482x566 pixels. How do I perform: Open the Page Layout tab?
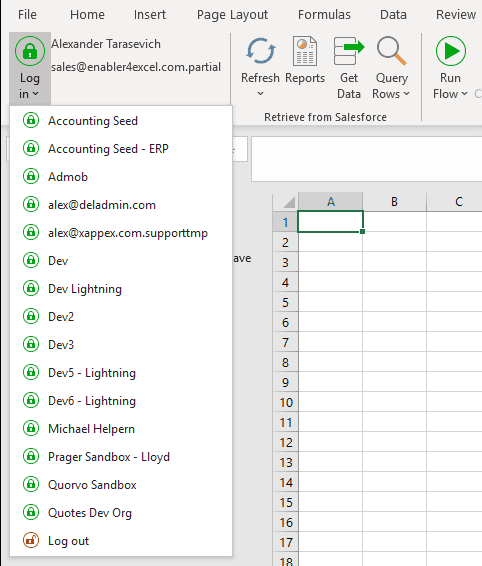coord(232,15)
